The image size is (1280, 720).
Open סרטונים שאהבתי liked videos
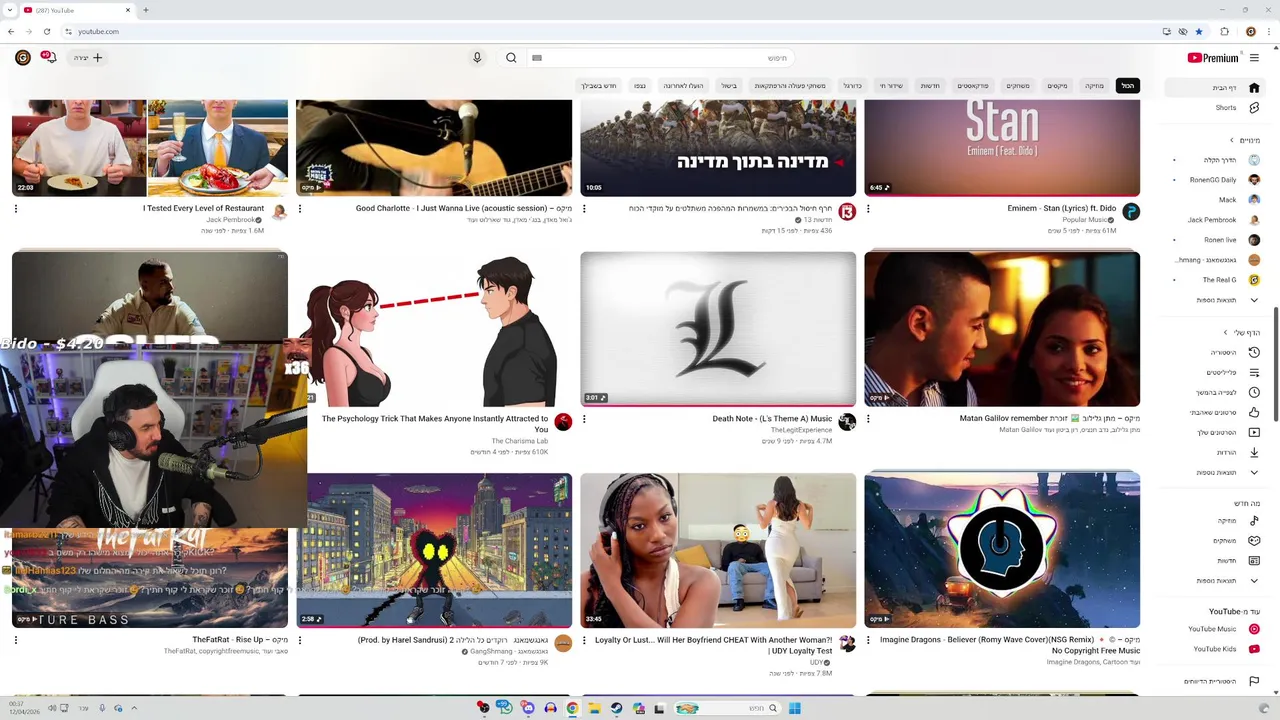click(1215, 412)
